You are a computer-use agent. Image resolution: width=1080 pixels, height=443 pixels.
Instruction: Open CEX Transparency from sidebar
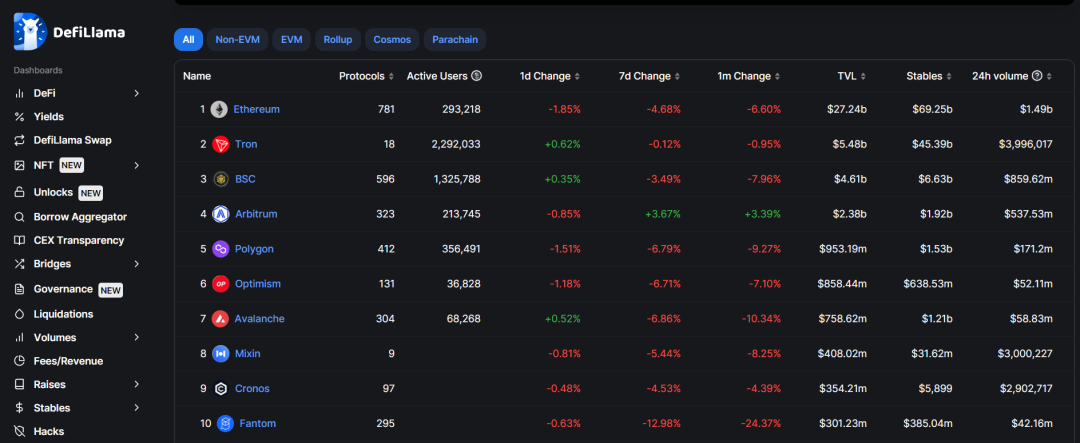[79, 240]
